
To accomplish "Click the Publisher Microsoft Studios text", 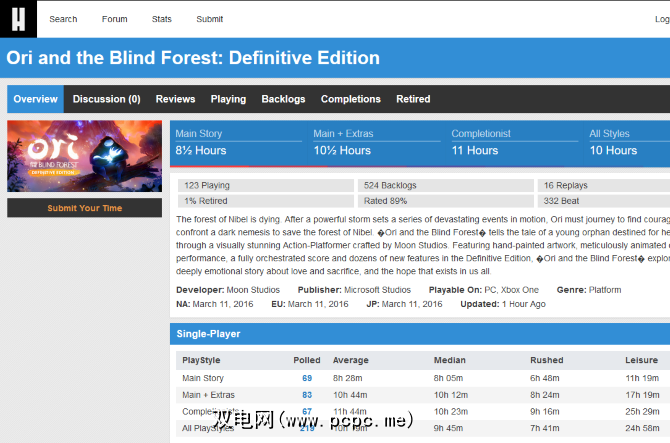I will (x=354, y=290).
